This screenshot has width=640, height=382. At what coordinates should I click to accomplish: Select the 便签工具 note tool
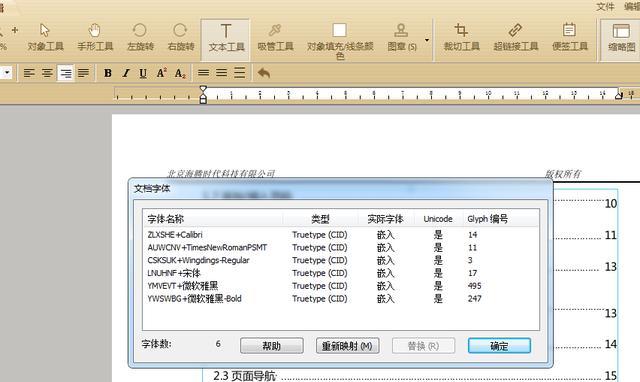point(570,38)
